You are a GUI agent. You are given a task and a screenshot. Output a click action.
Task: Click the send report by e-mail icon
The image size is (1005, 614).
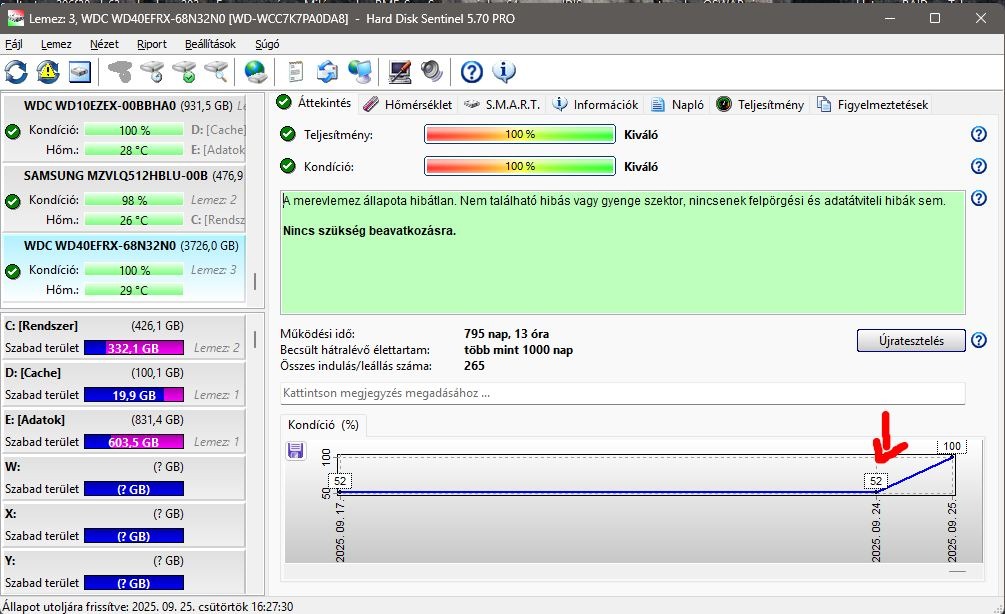[x=328, y=72]
